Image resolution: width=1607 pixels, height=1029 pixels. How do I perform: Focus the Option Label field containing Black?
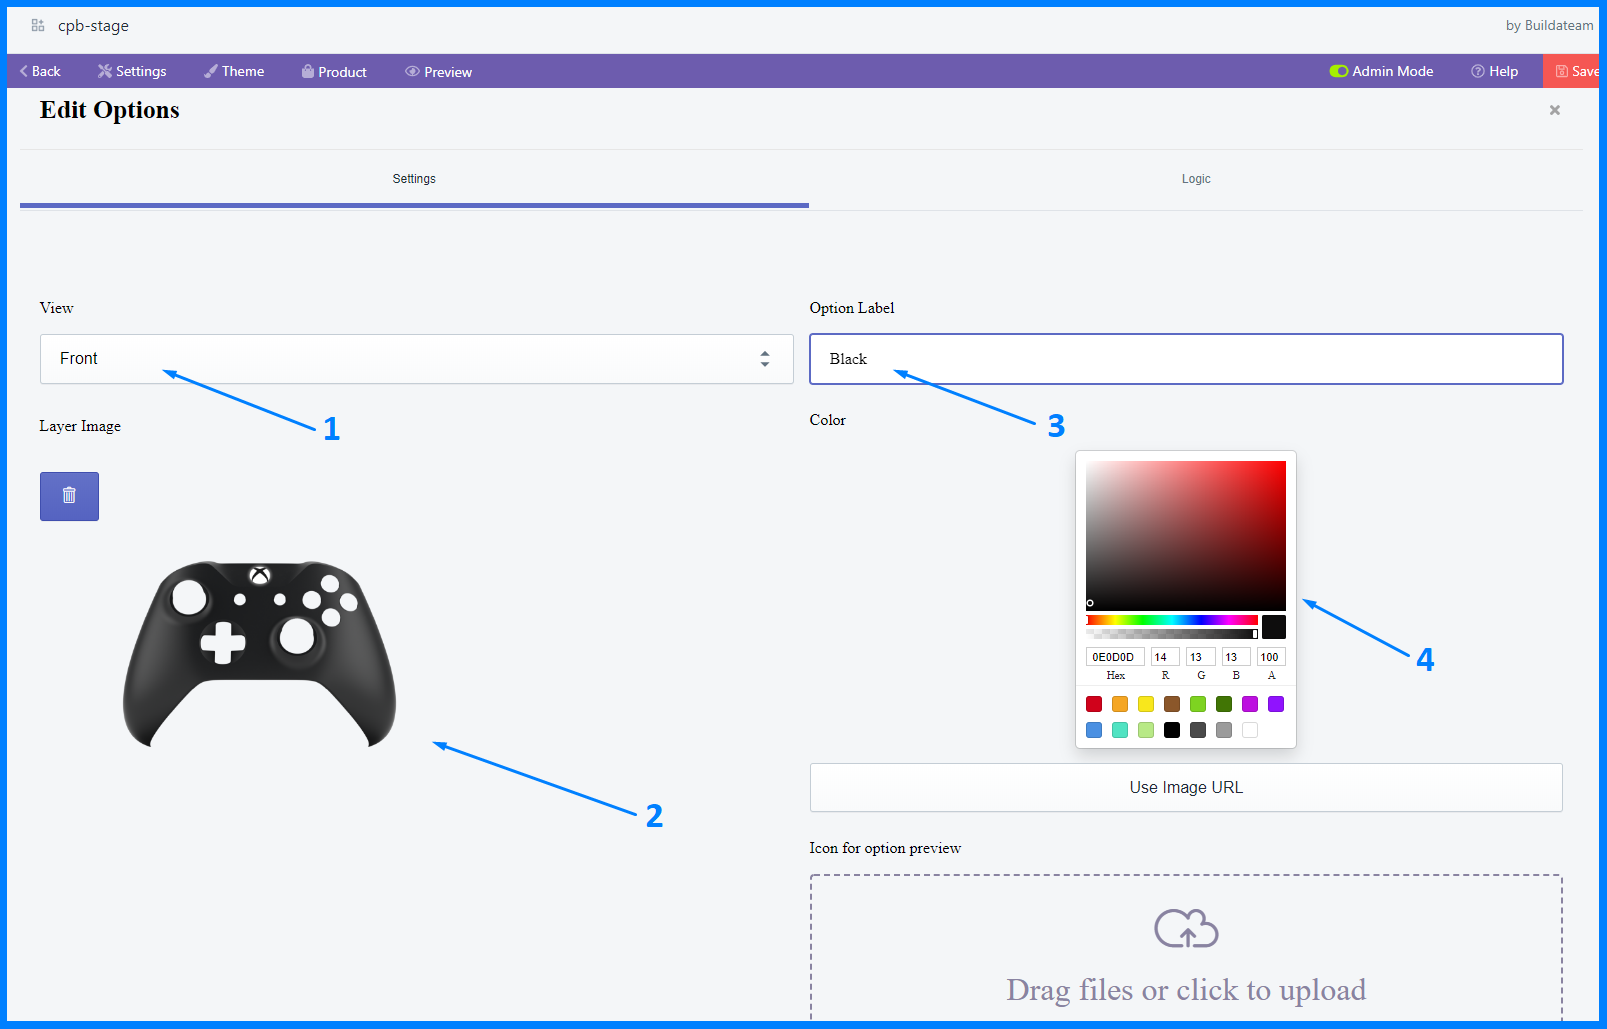[1186, 359]
